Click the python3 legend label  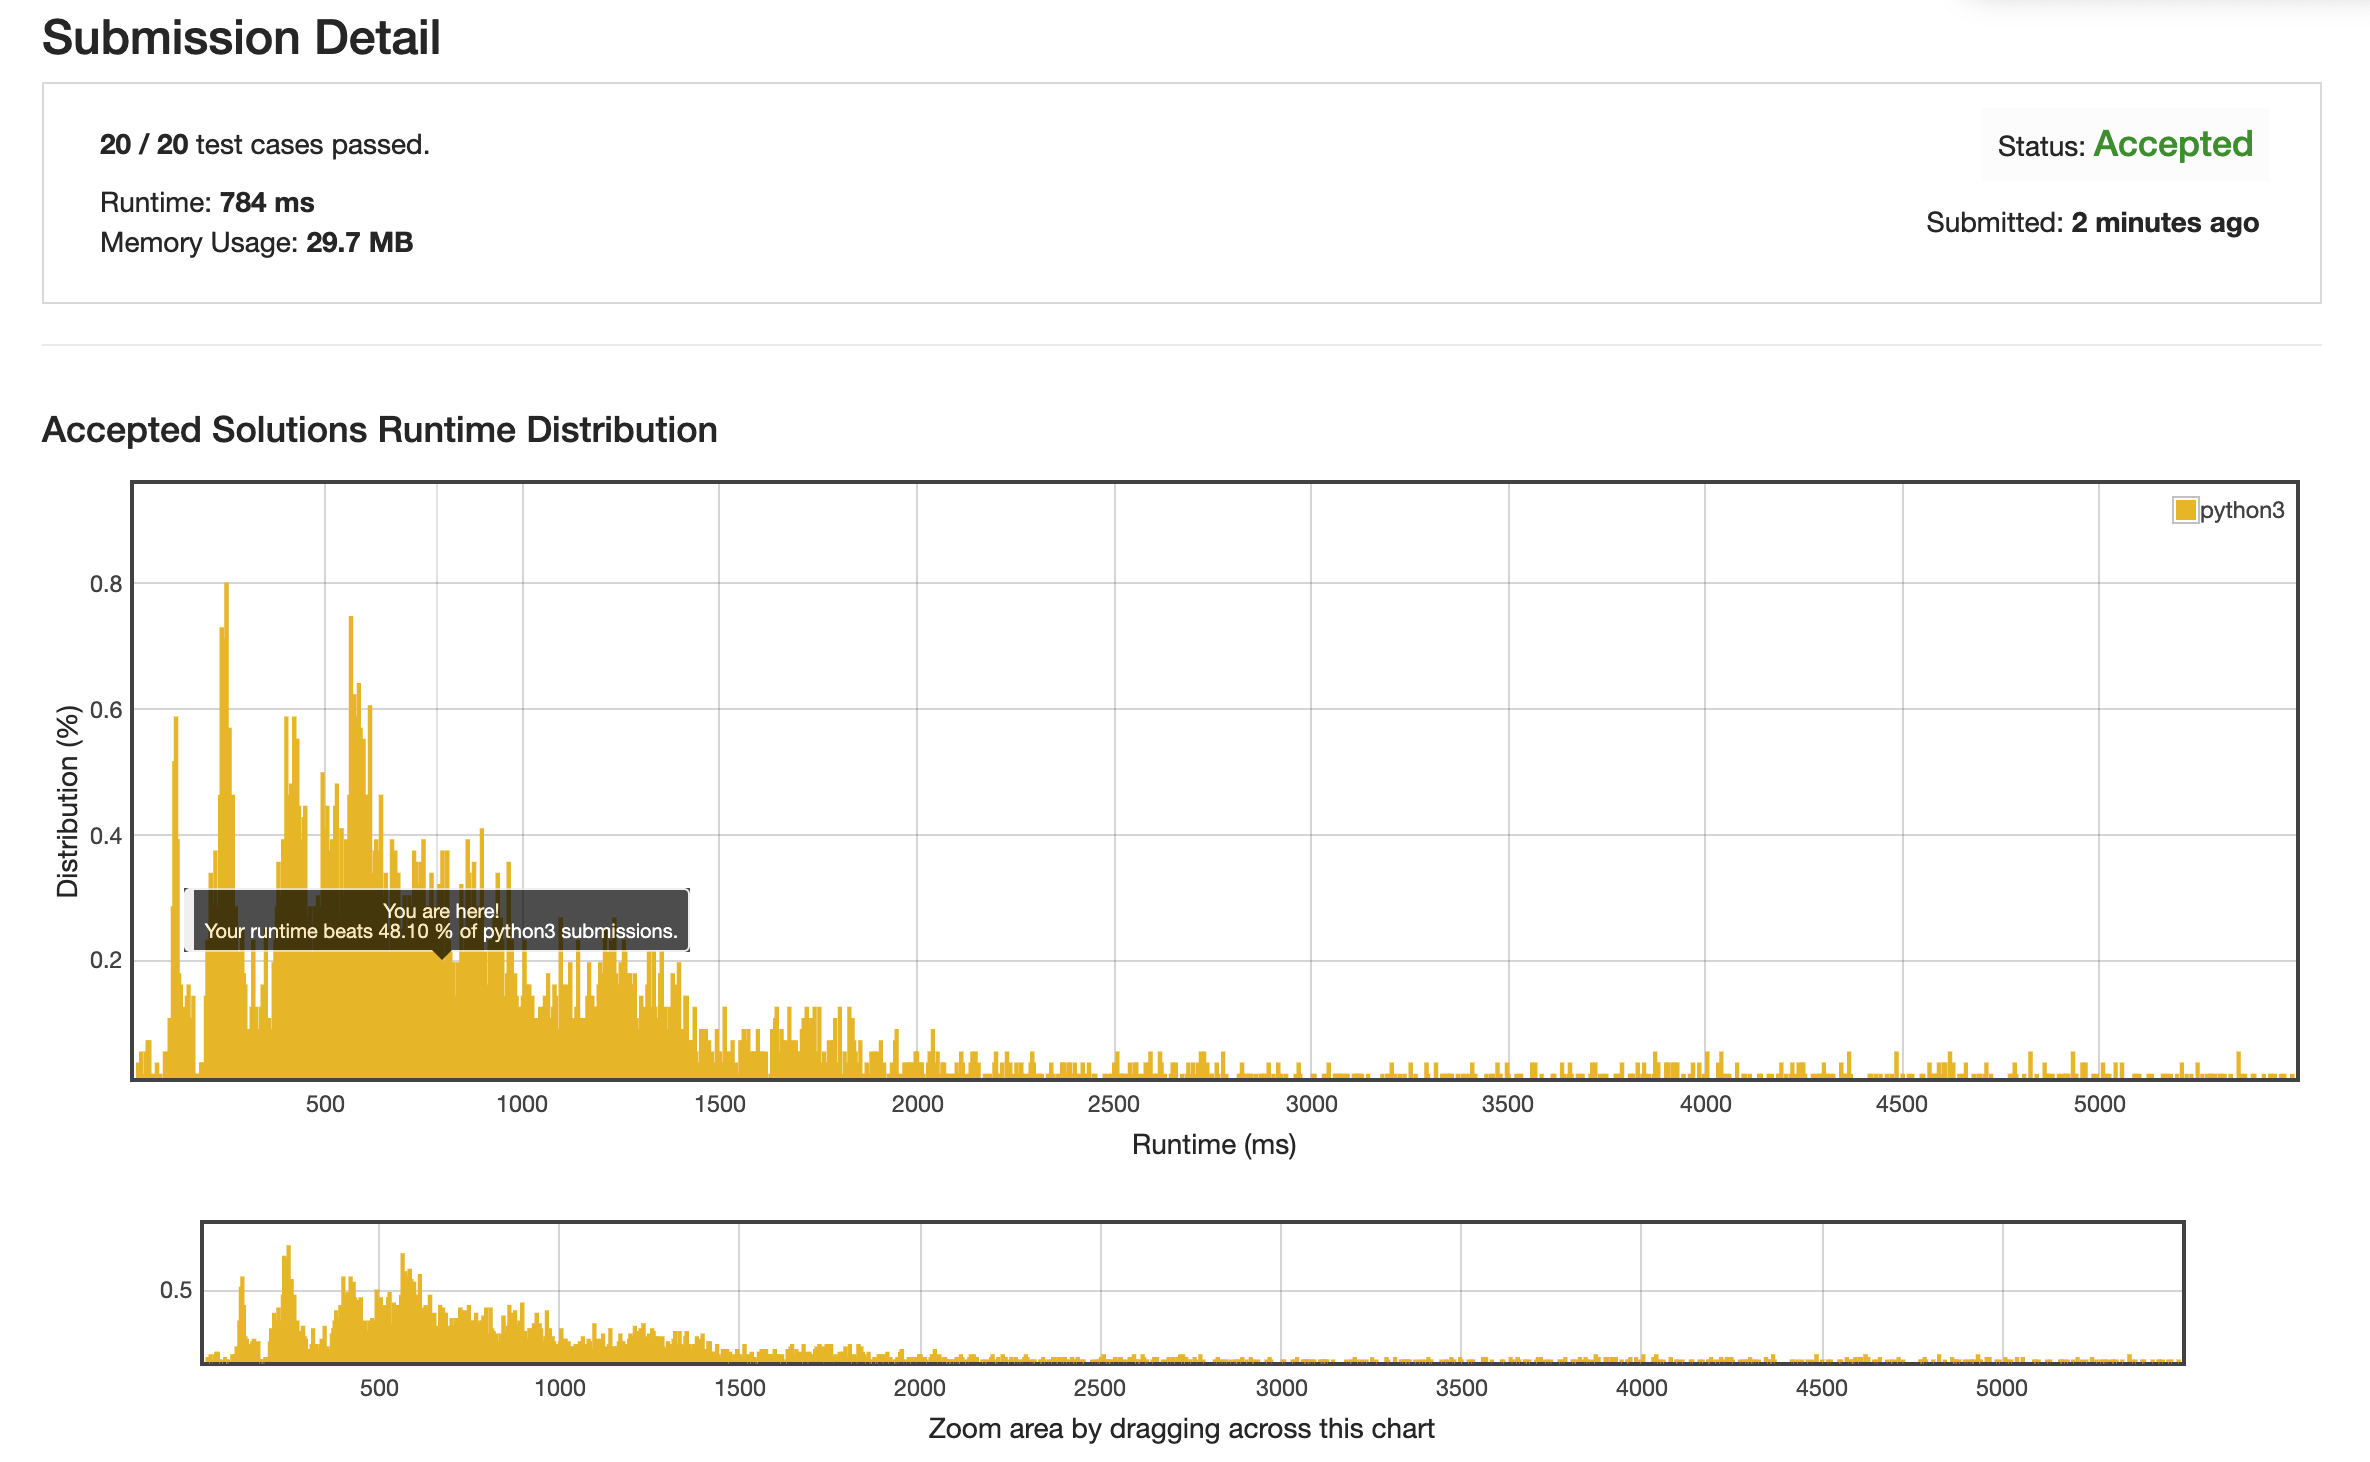(x=2241, y=510)
